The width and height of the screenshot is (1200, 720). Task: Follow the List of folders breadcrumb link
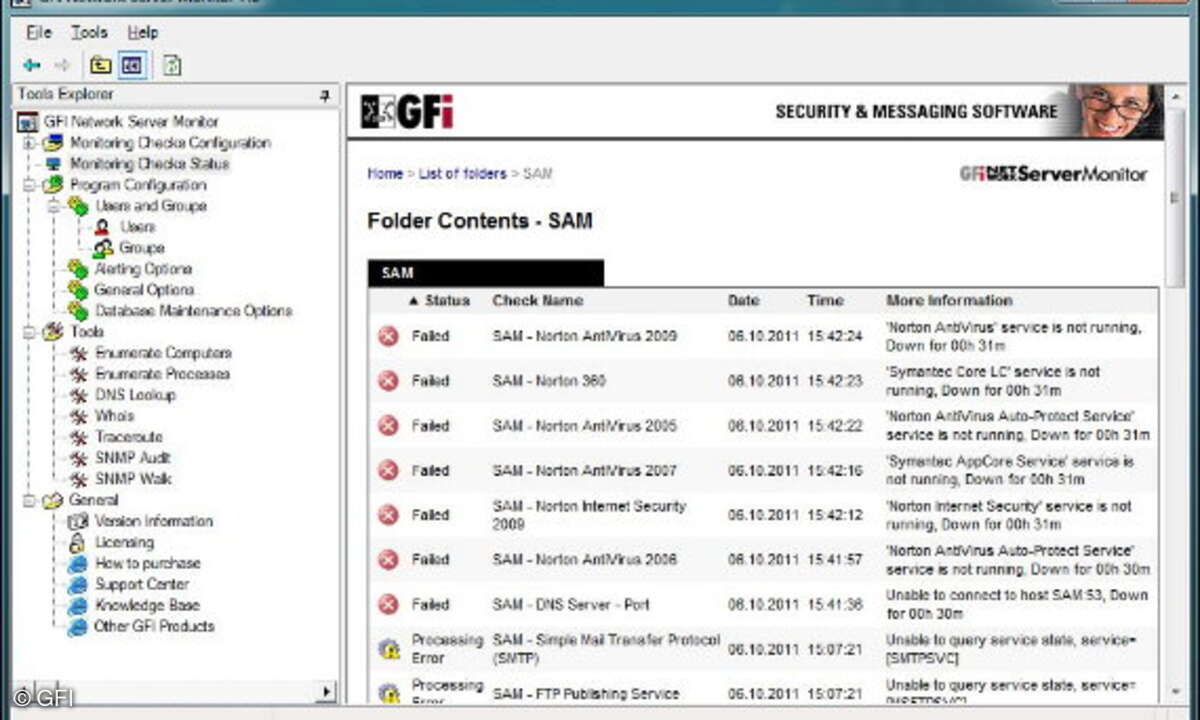coord(462,173)
